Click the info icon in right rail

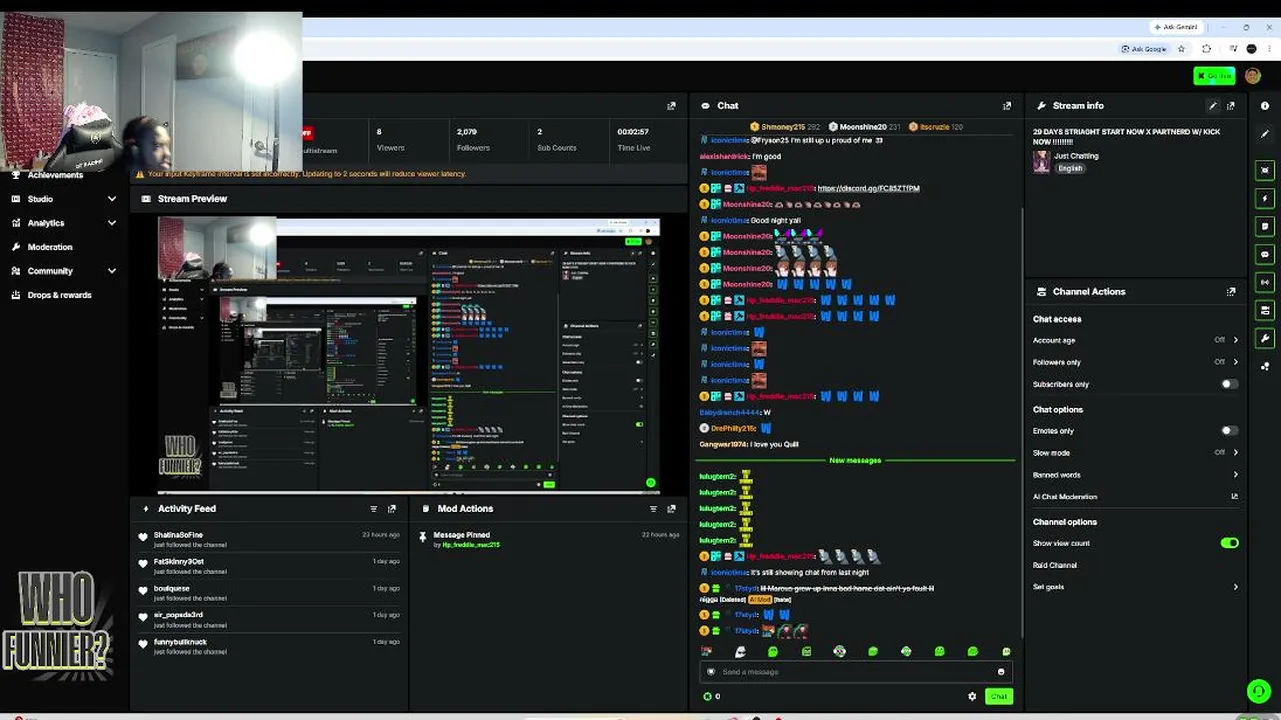click(x=1265, y=105)
